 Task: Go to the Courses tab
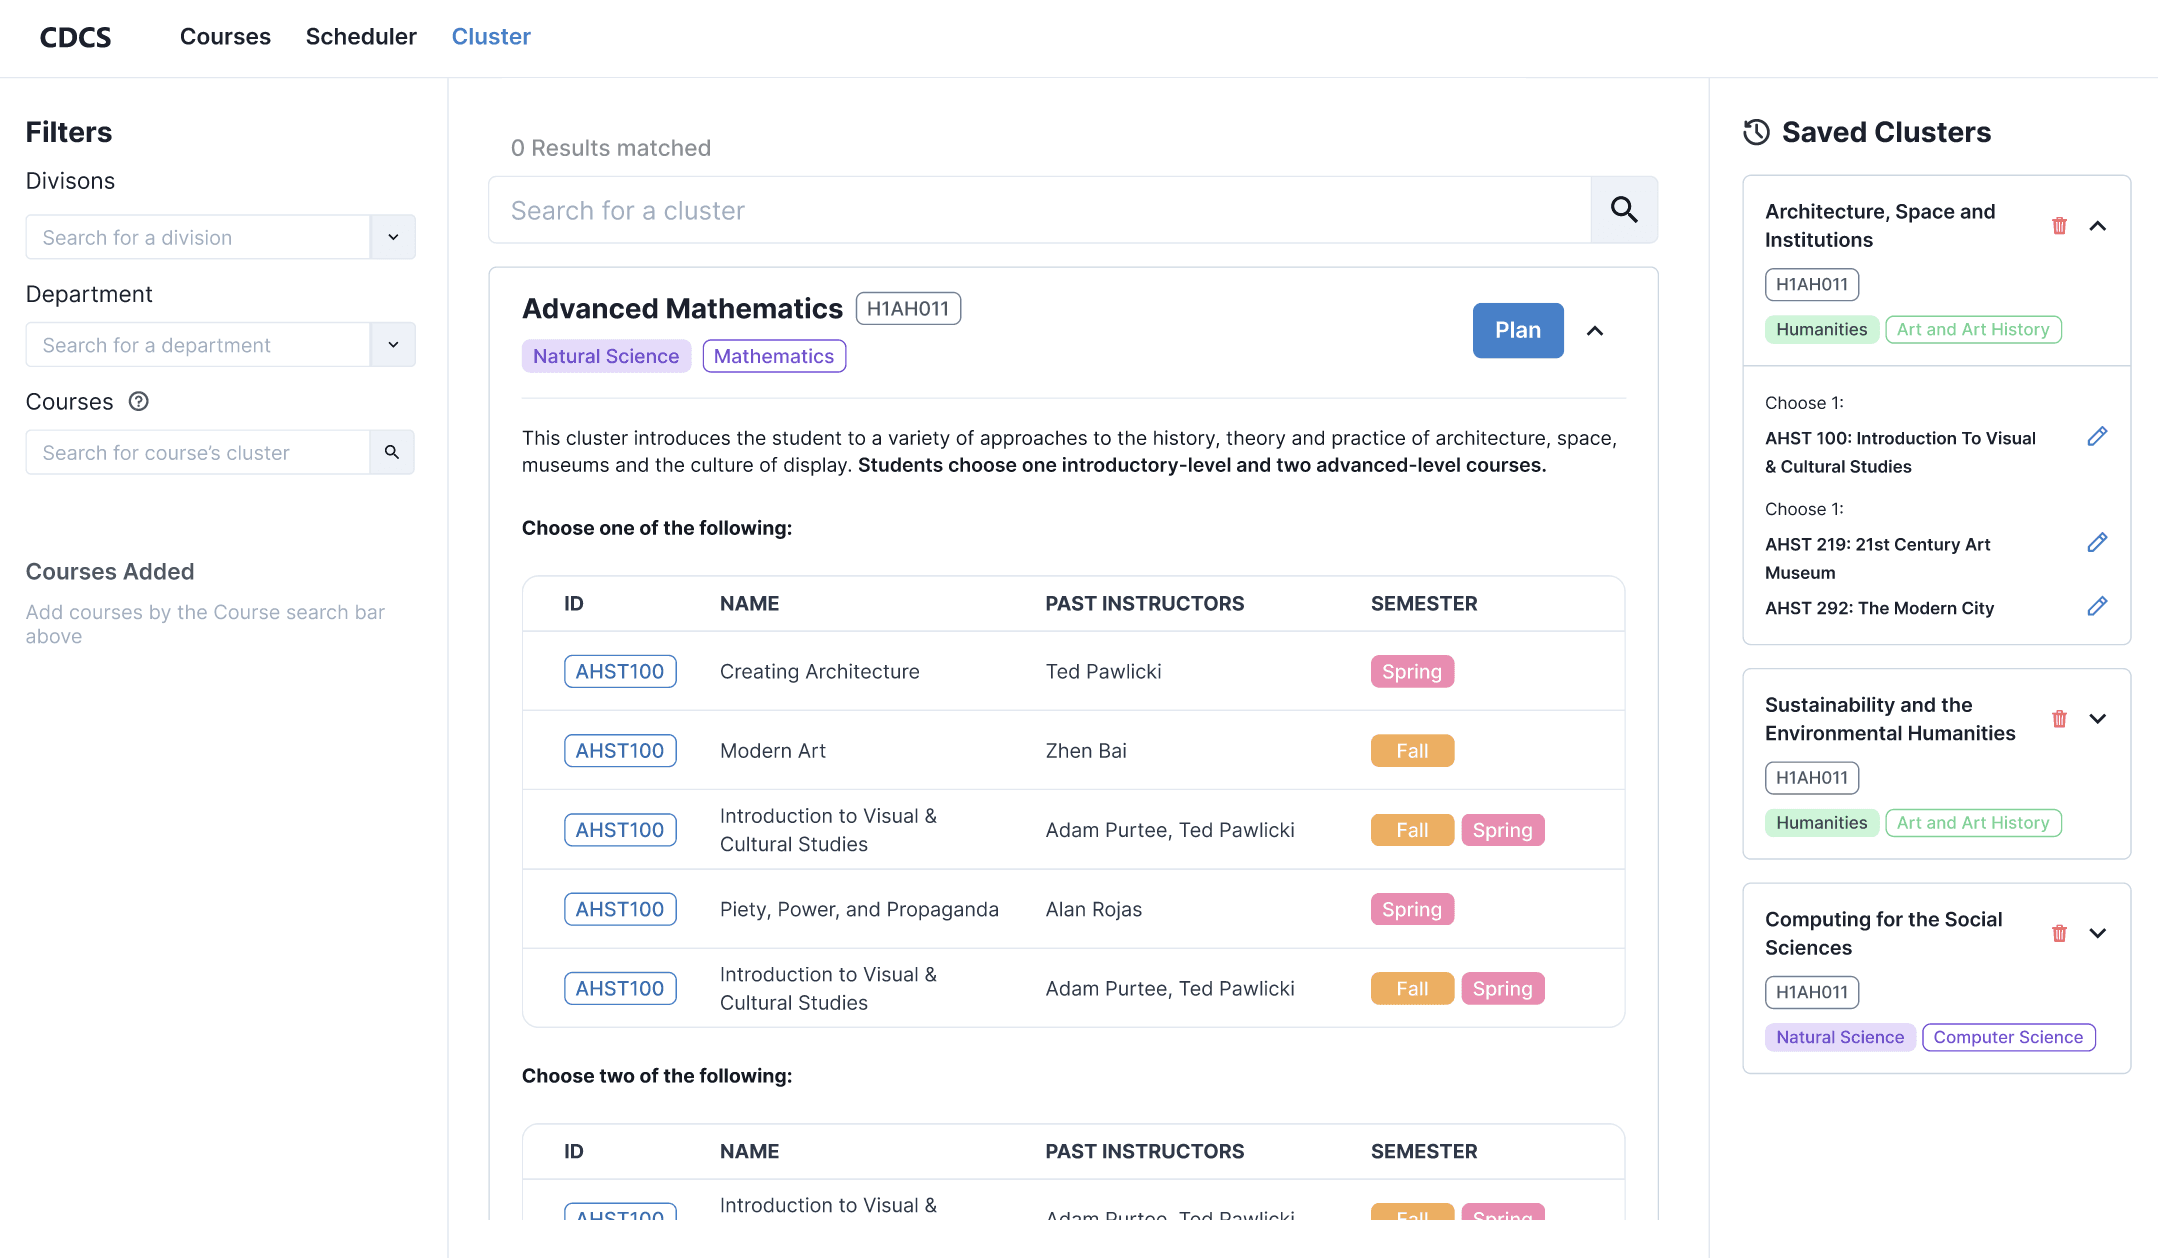(x=225, y=37)
